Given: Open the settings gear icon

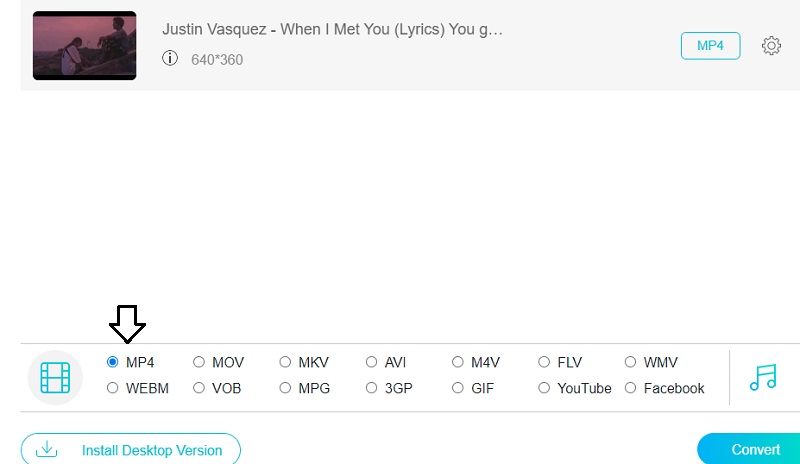Looking at the screenshot, I should [771, 46].
